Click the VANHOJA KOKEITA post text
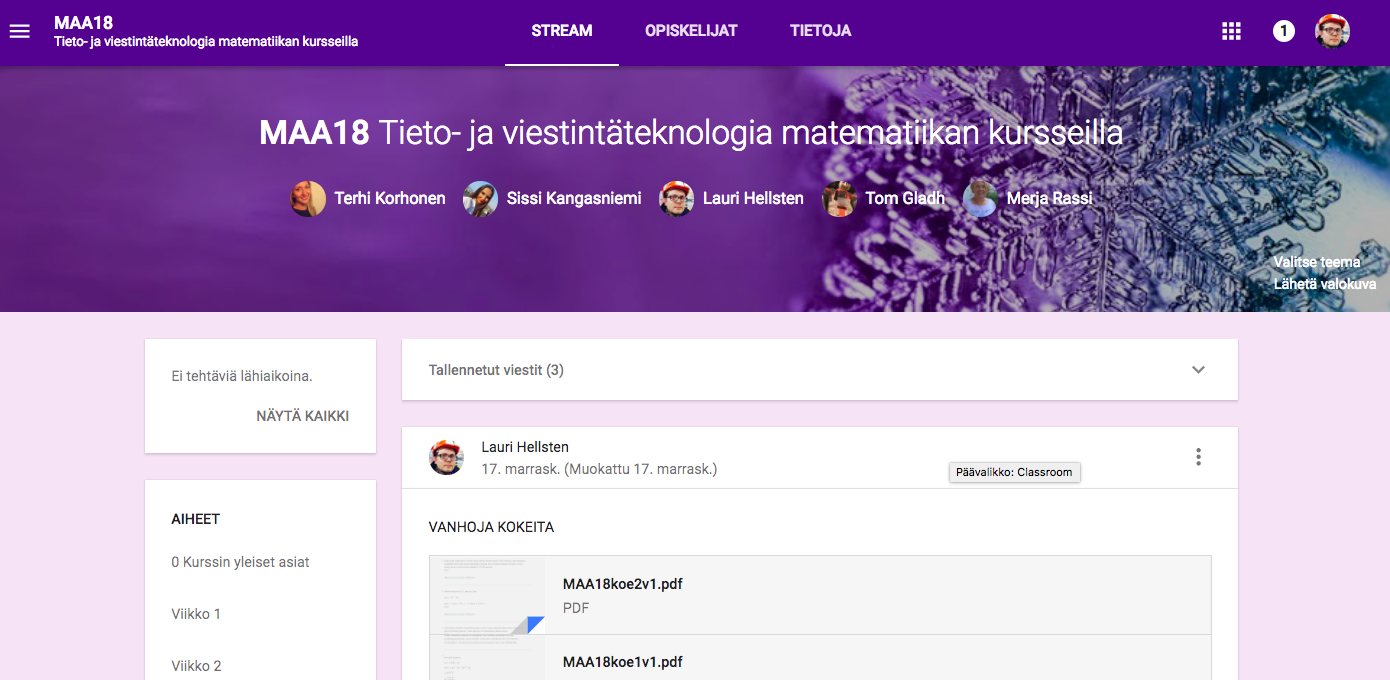The image size is (1390, 680). pos(491,527)
